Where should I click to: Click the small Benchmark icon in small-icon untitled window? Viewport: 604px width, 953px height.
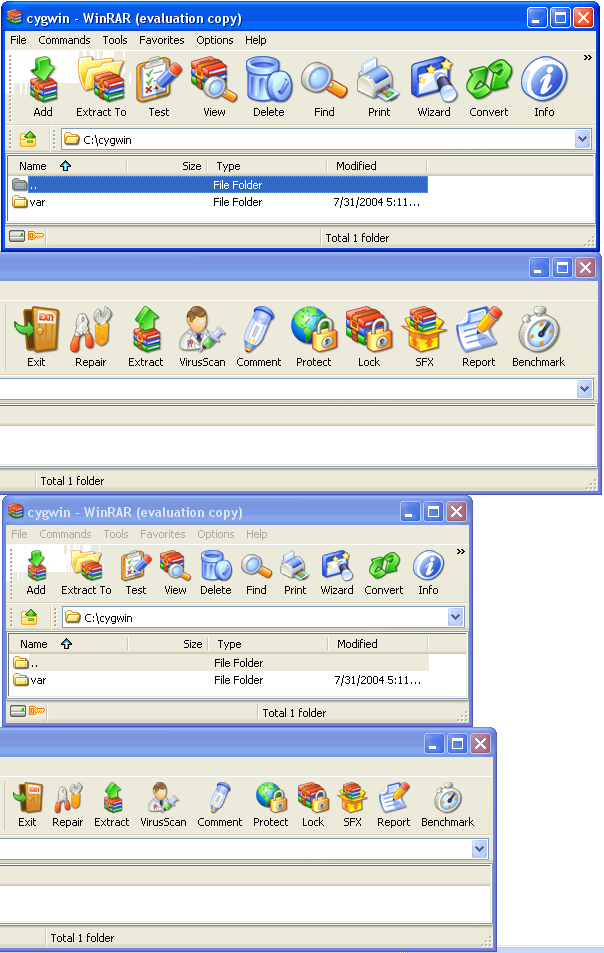[448, 798]
